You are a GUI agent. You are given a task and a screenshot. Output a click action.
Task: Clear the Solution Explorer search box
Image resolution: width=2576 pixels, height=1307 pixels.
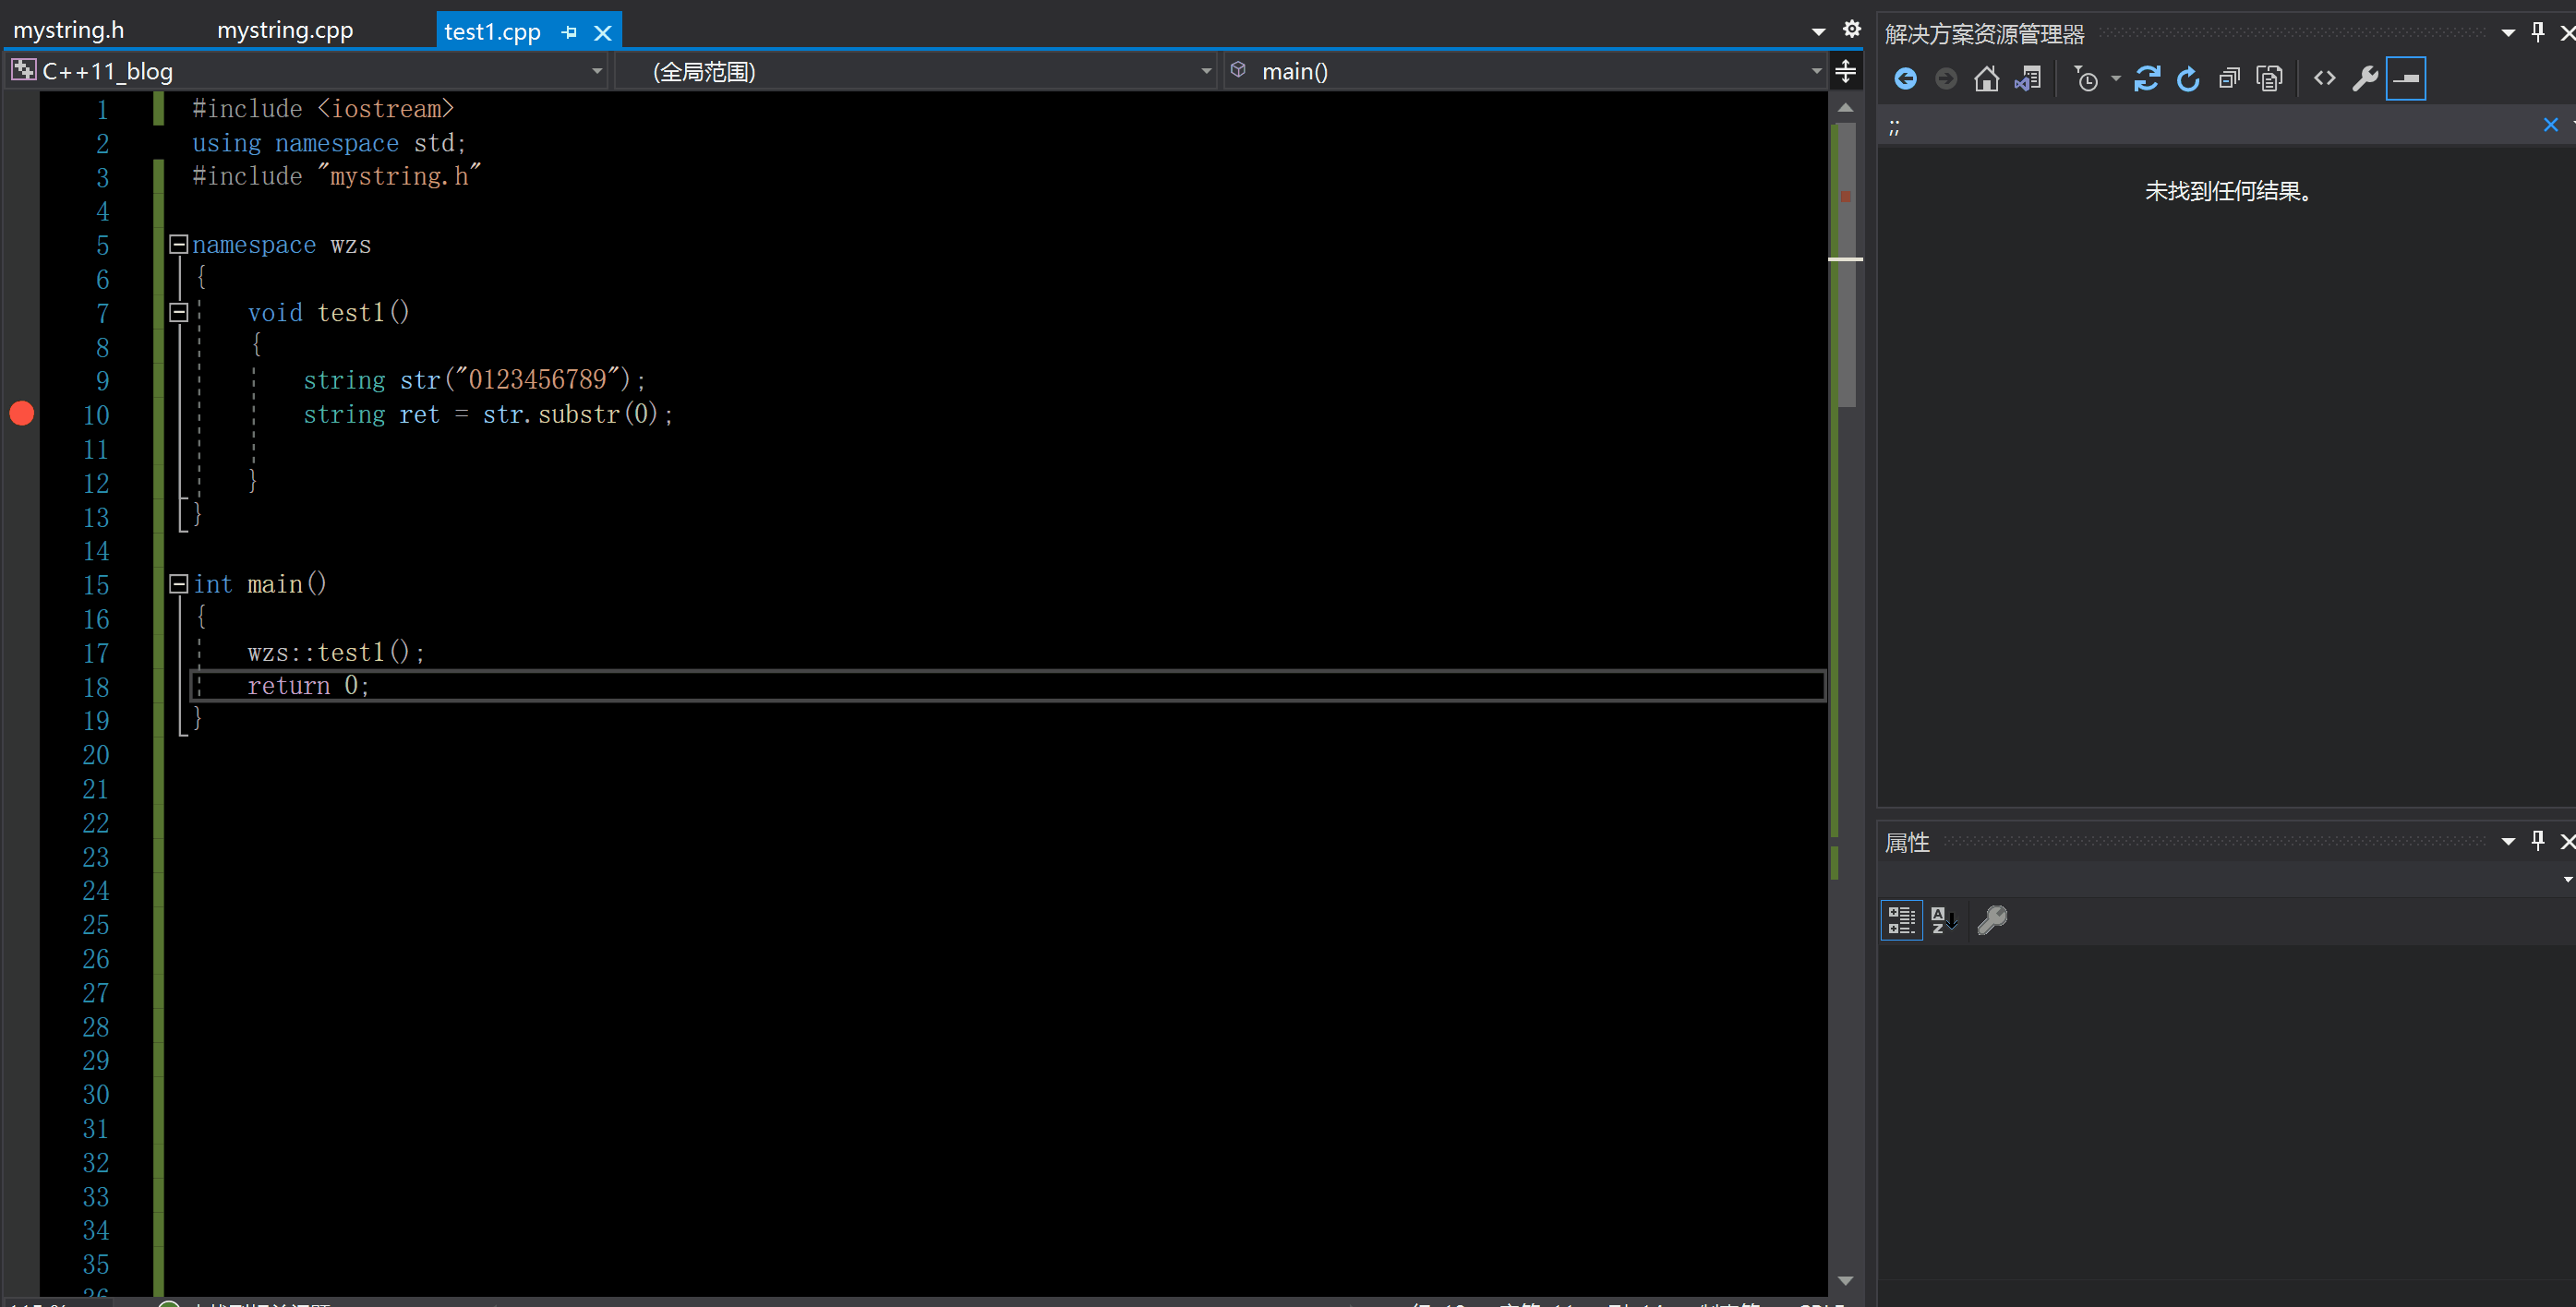[2550, 125]
